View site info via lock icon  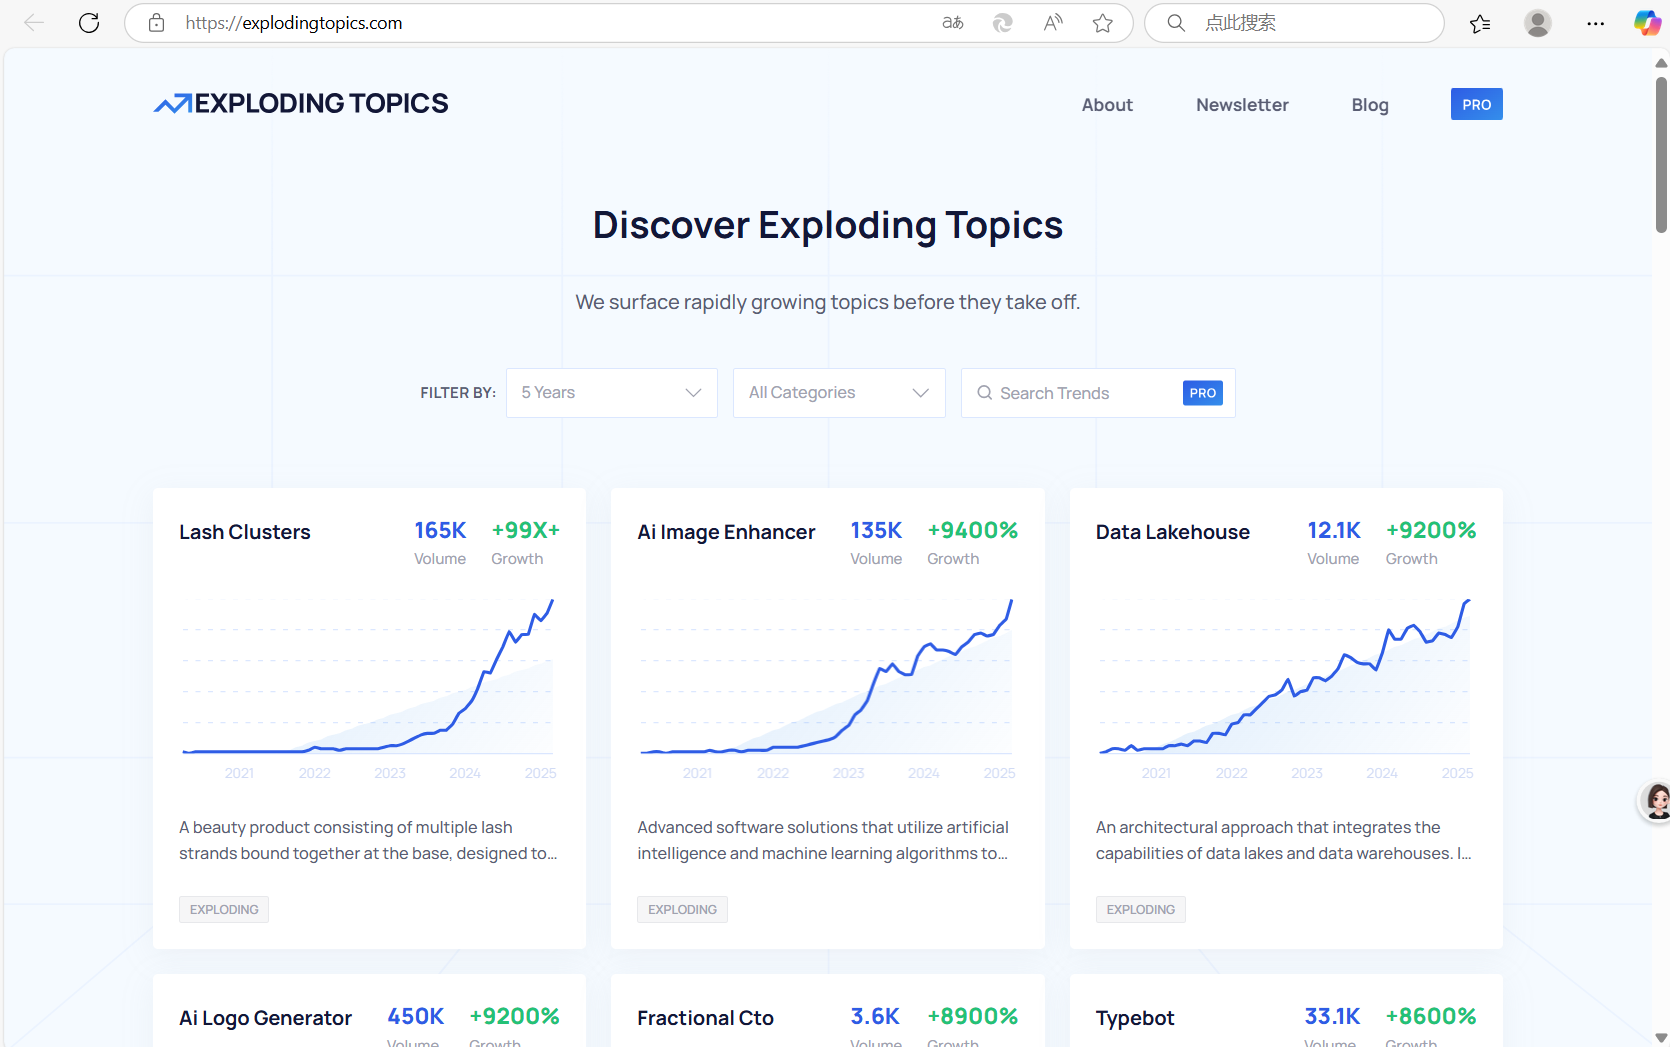(x=156, y=23)
